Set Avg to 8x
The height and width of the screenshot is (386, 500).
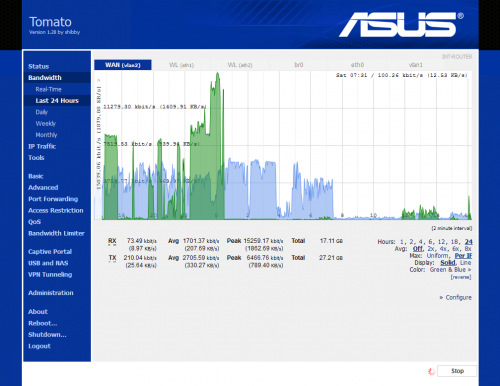pyautogui.click(x=468, y=249)
